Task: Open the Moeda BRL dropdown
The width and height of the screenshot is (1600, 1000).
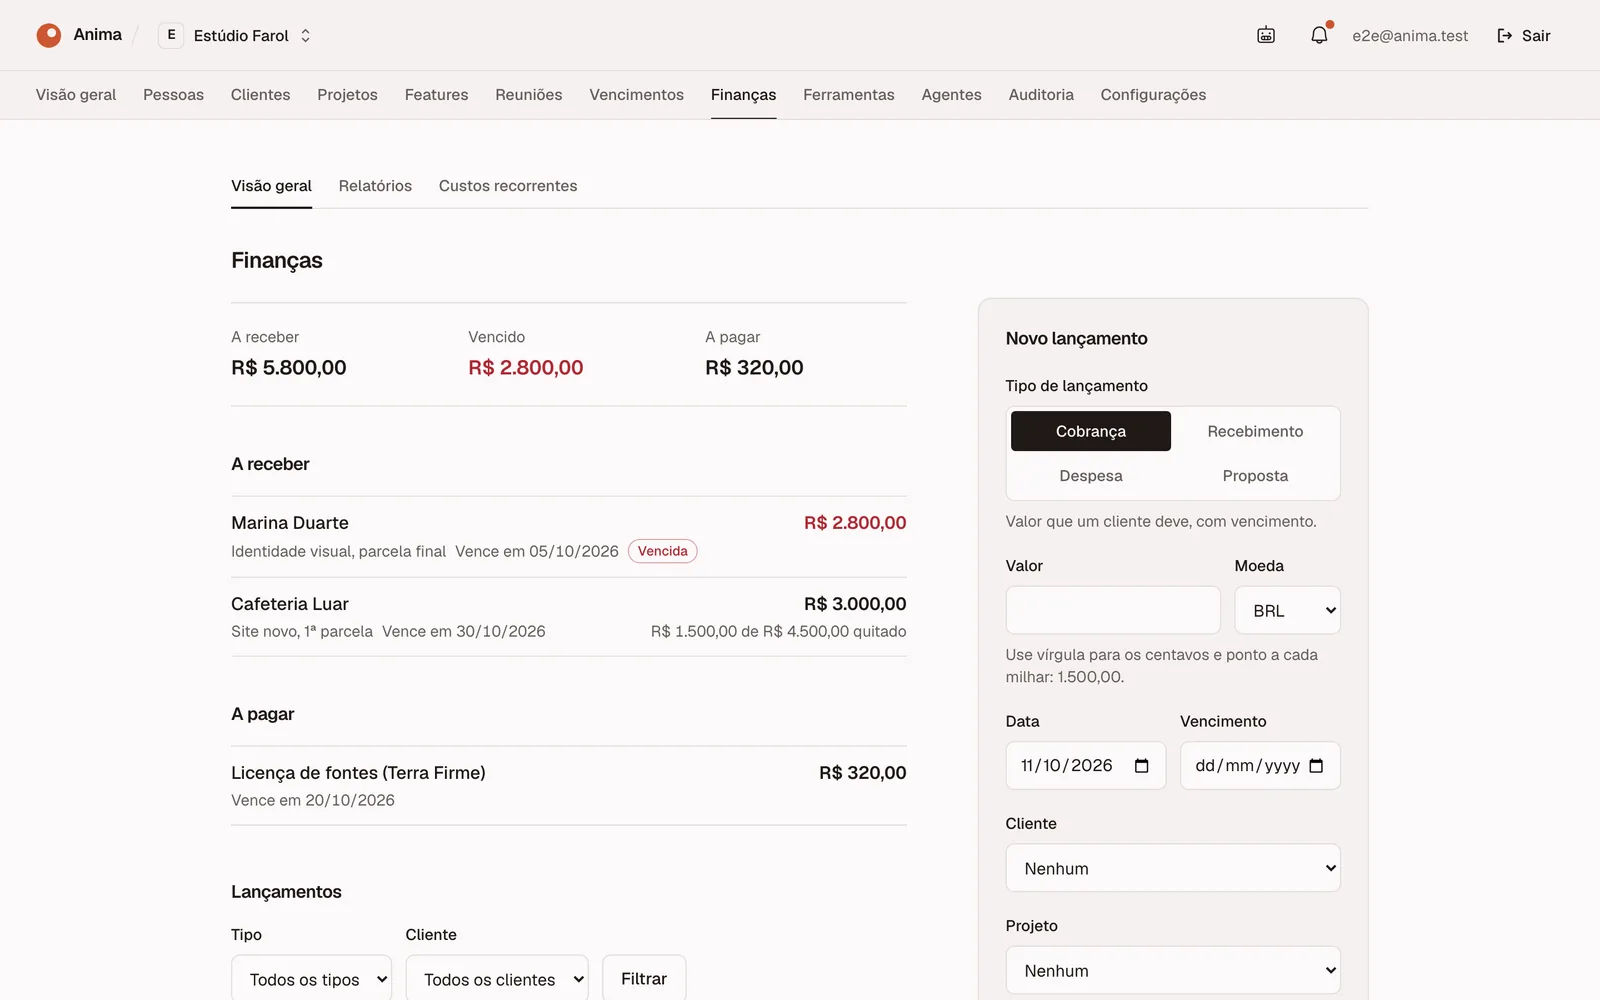Action: click(1287, 610)
